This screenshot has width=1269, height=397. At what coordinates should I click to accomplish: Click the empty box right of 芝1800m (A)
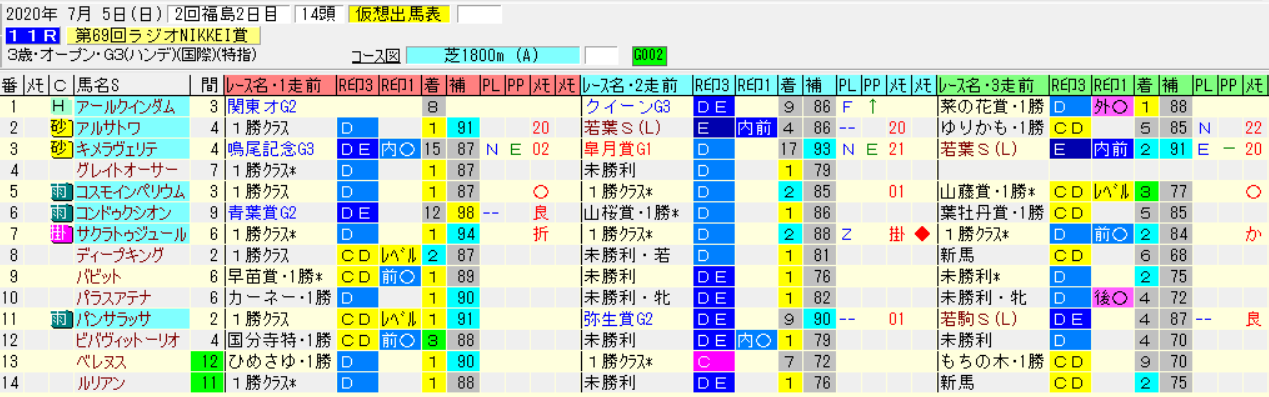pos(601,55)
